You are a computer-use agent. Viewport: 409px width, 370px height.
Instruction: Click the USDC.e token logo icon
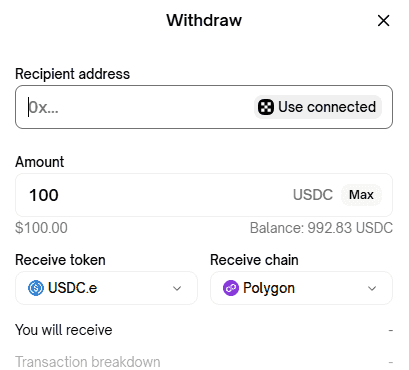pyautogui.click(x=36, y=288)
